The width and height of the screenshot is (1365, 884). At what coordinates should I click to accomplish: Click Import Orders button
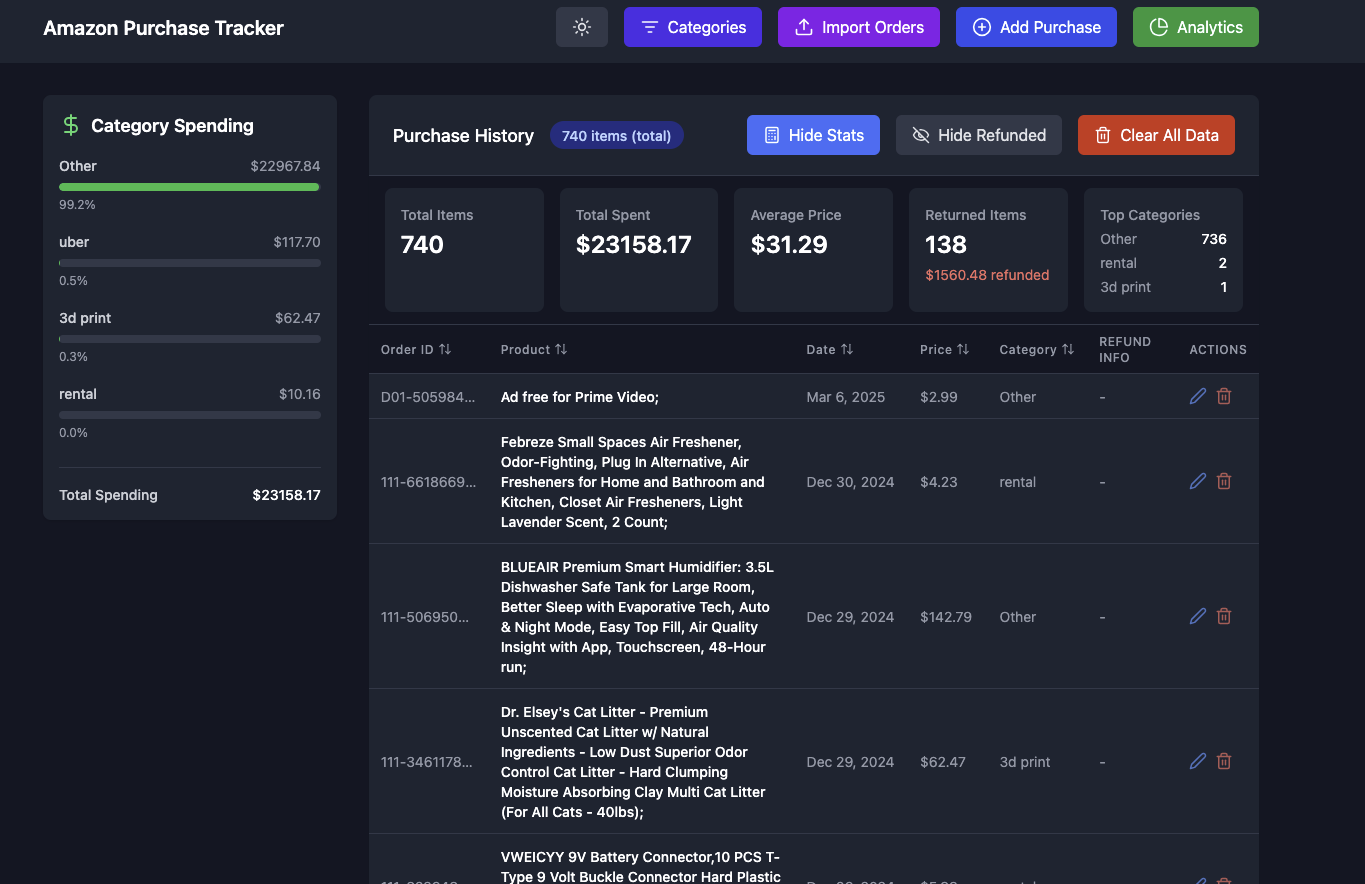[859, 27]
